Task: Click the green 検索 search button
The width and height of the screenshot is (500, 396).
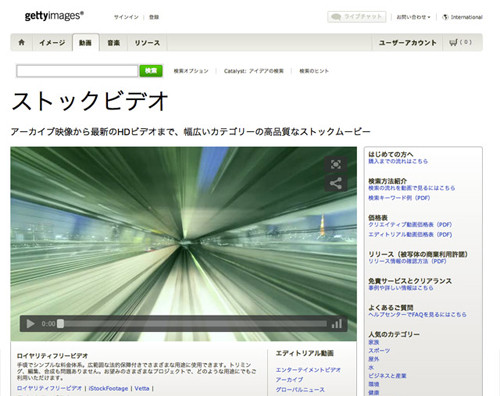Action: pyautogui.click(x=151, y=71)
